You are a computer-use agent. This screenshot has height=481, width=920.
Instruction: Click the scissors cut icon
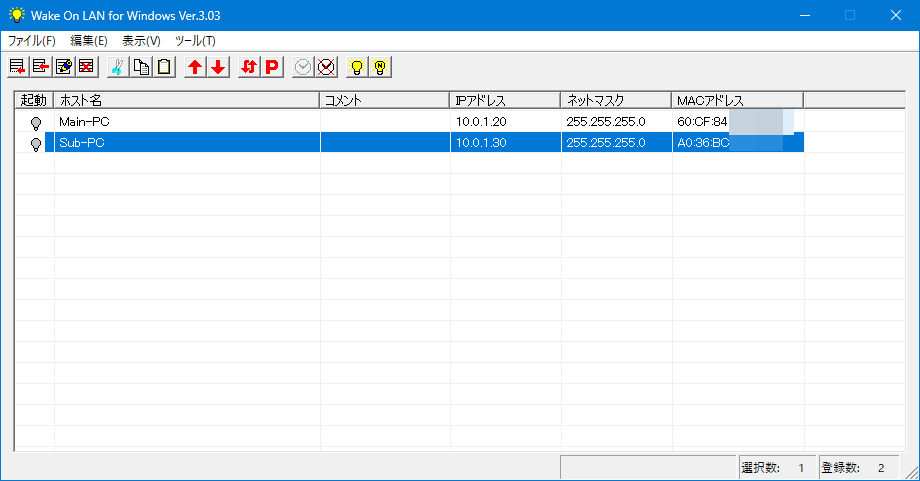pos(117,67)
